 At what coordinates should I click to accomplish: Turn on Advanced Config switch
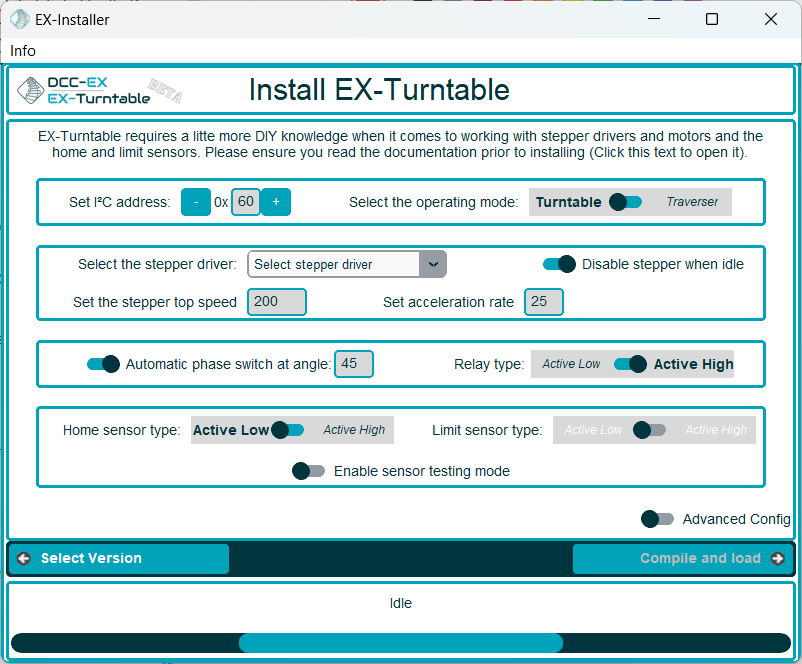tap(657, 519)
